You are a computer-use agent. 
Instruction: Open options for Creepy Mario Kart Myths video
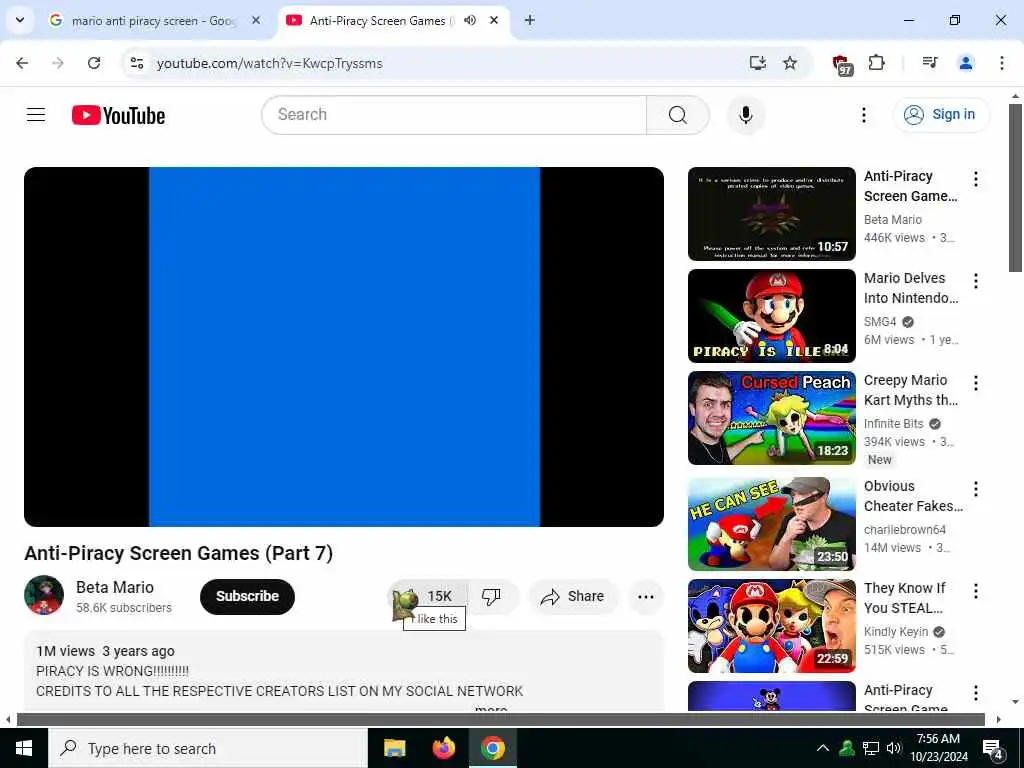976,383
